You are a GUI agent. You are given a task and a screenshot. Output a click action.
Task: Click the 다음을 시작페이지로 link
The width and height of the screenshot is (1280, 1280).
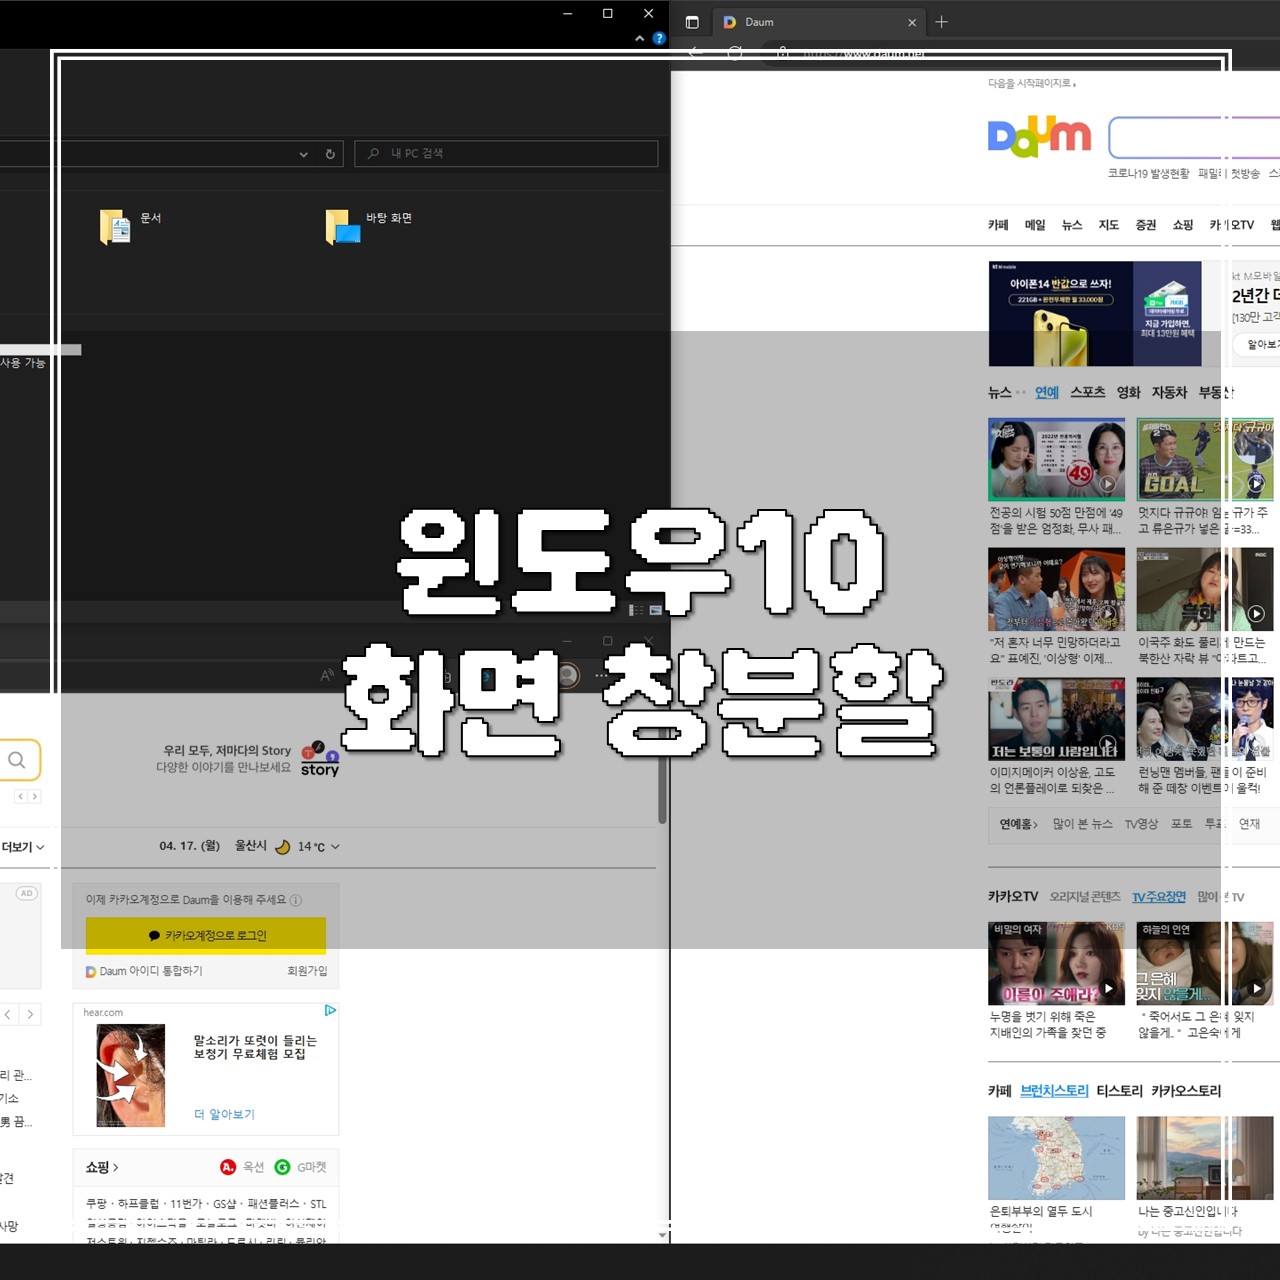tap(1031, 83)
